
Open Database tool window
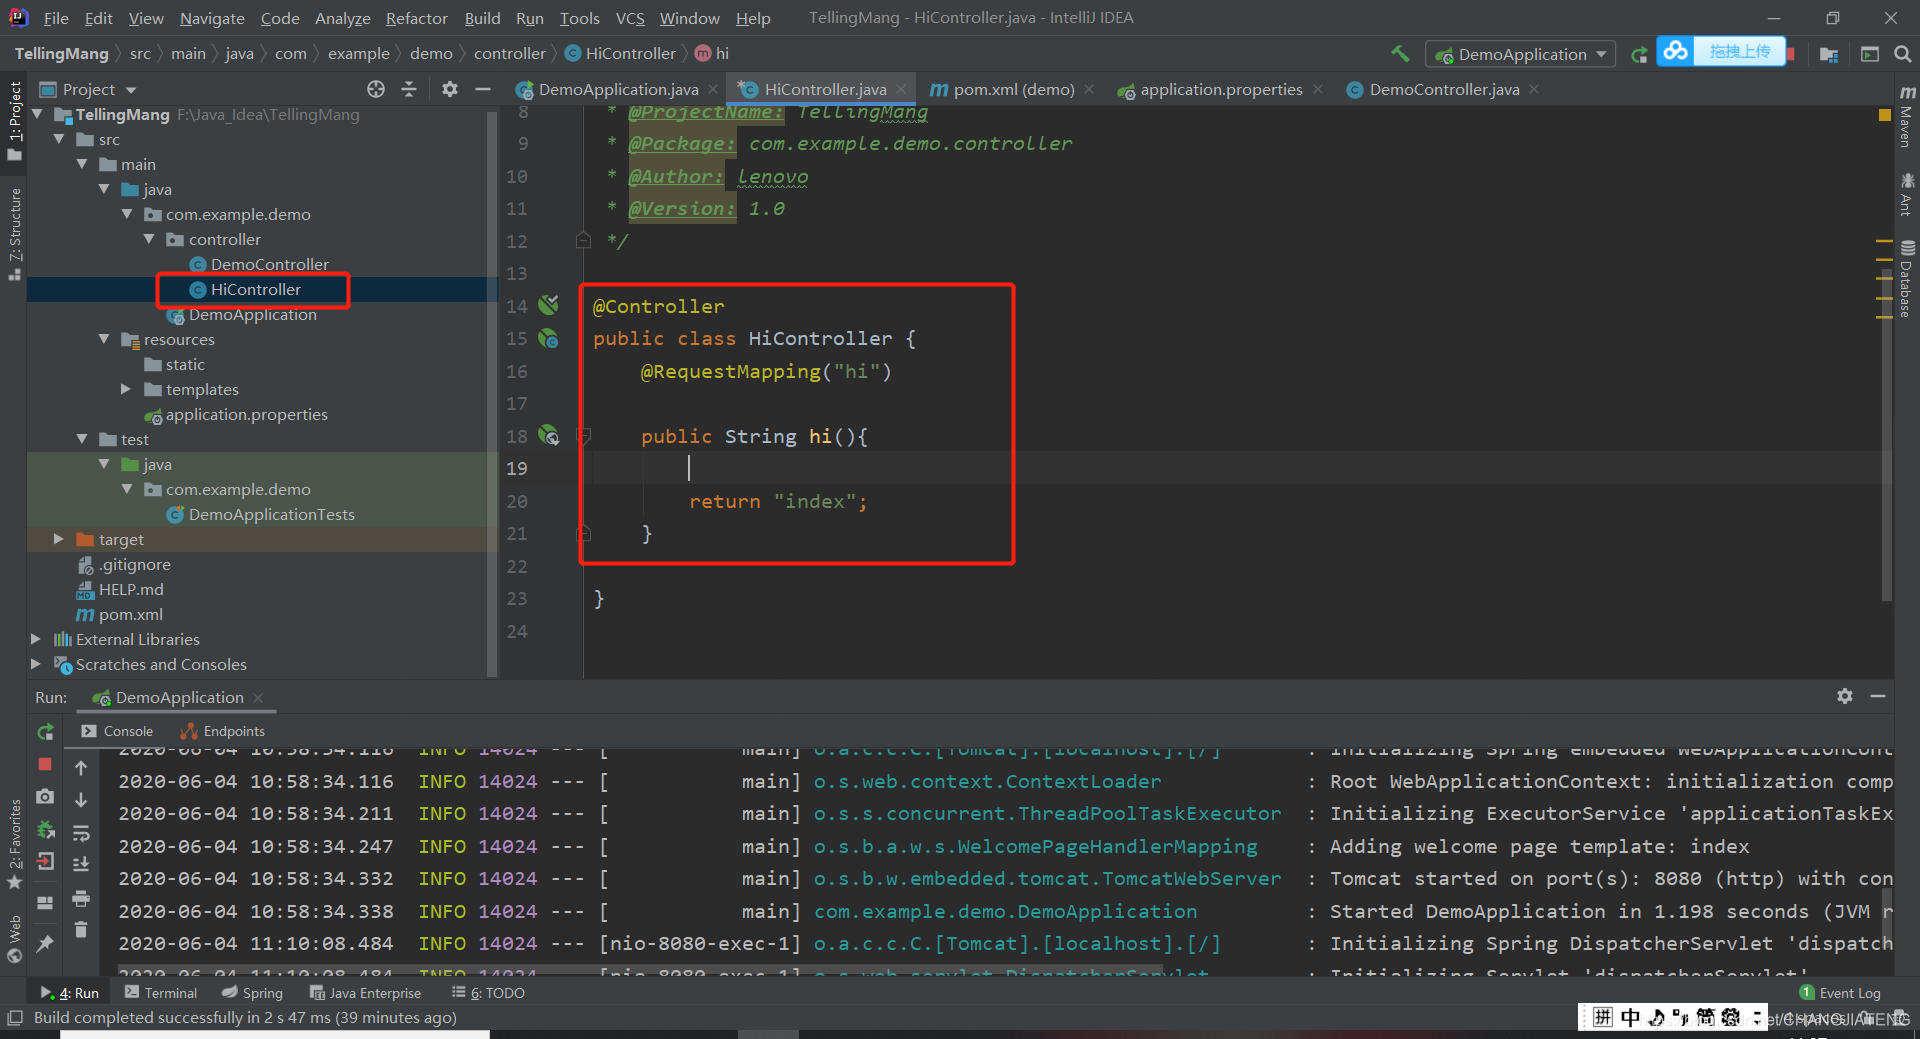[x=1907, y=278]
